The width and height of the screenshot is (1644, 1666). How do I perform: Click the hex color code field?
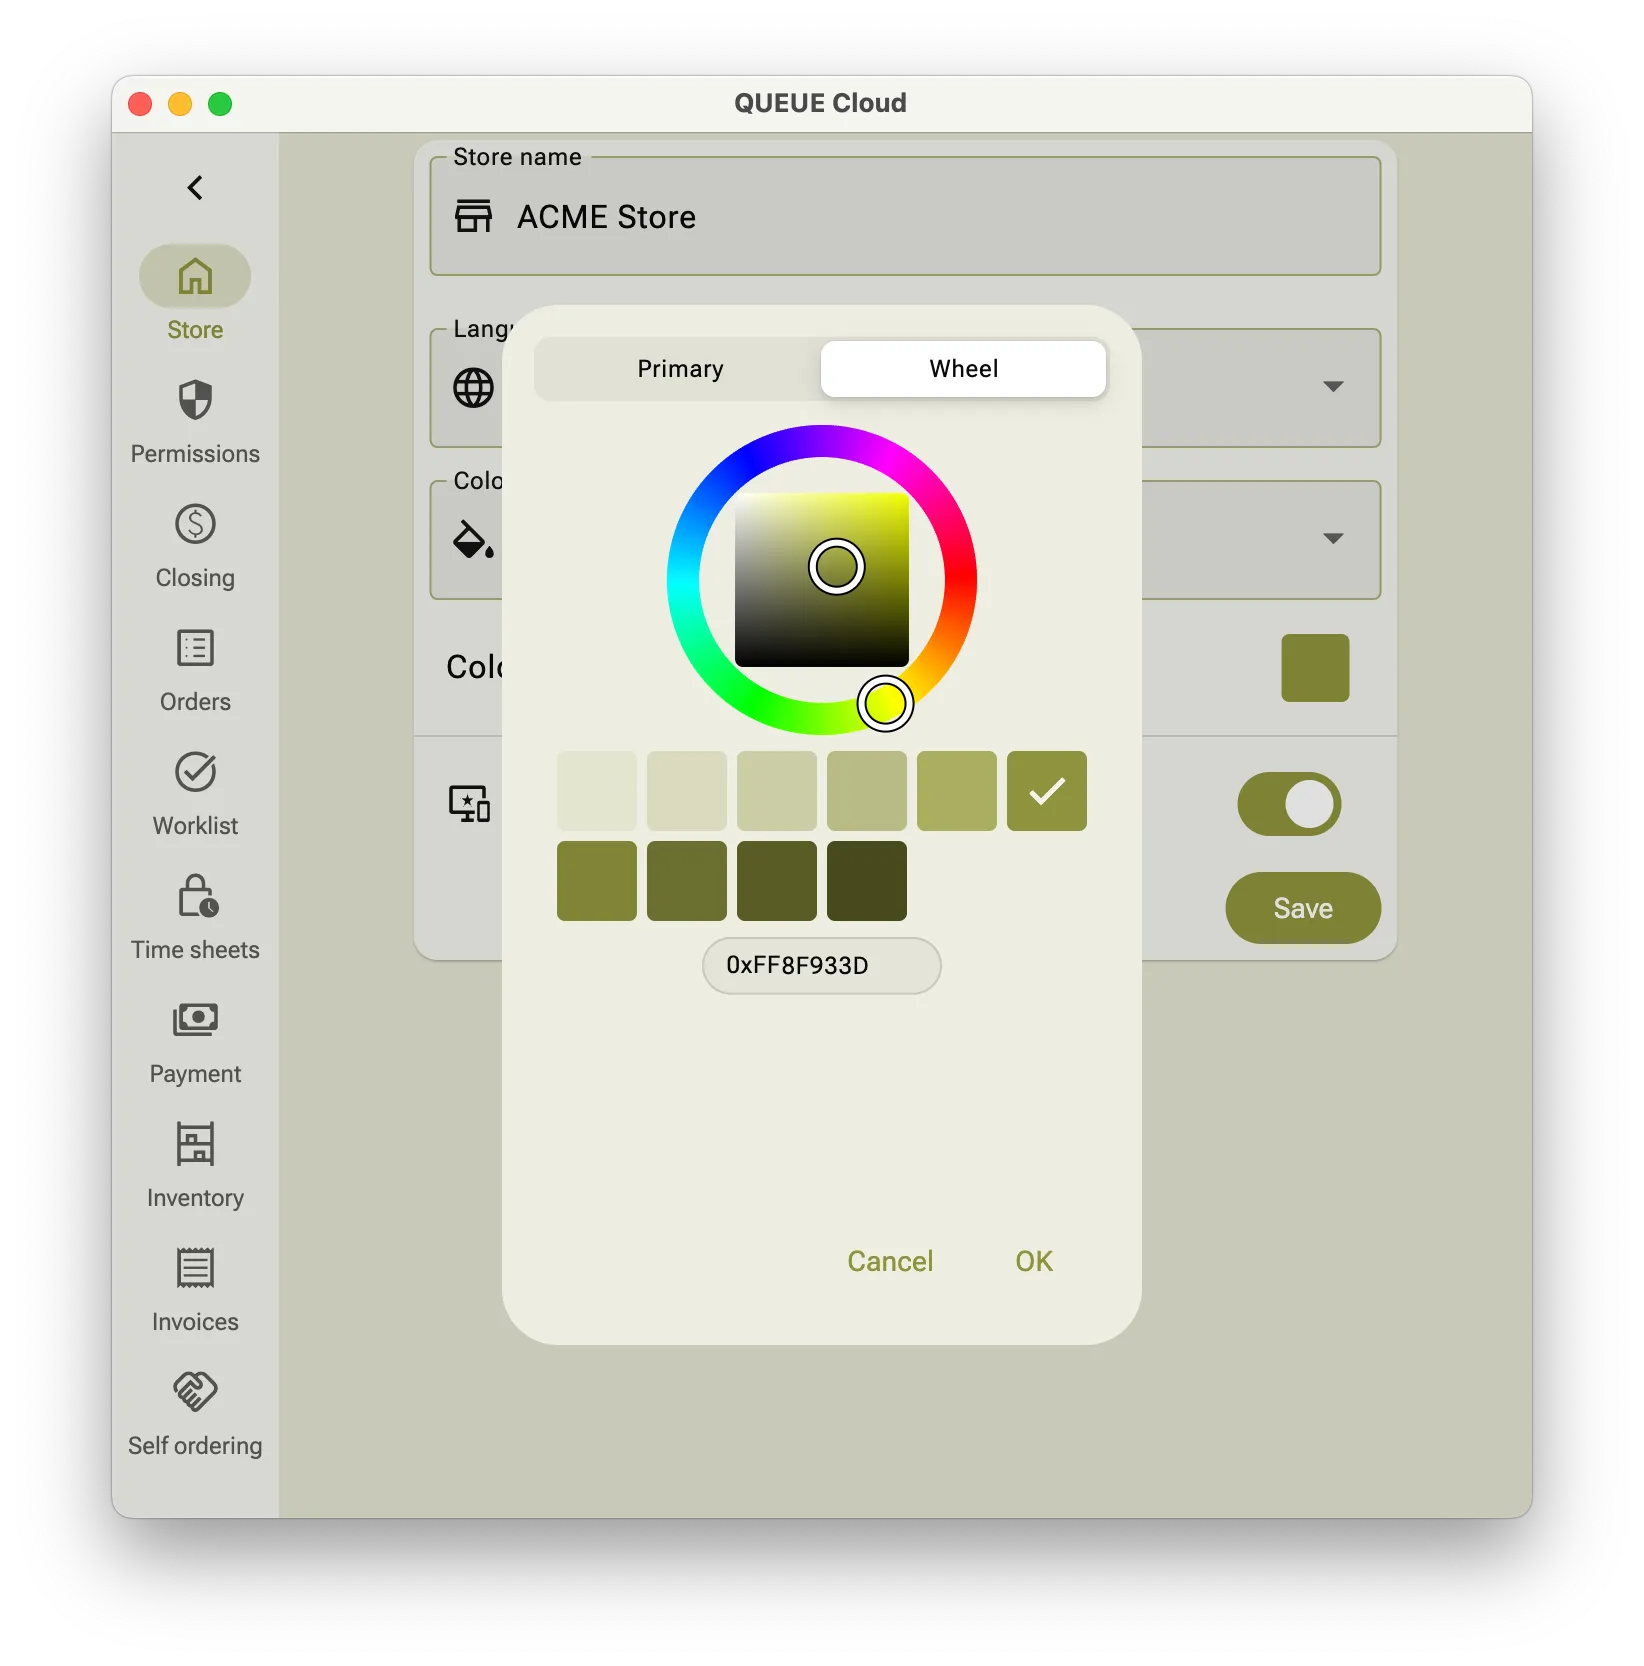[x=821, y=966]
